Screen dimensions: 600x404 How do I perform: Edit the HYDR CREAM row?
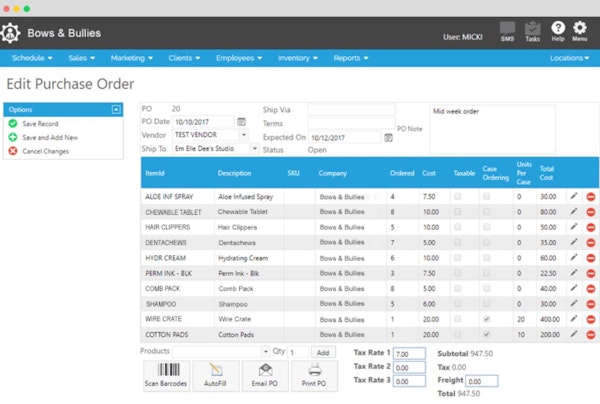[x=574, y=257]
